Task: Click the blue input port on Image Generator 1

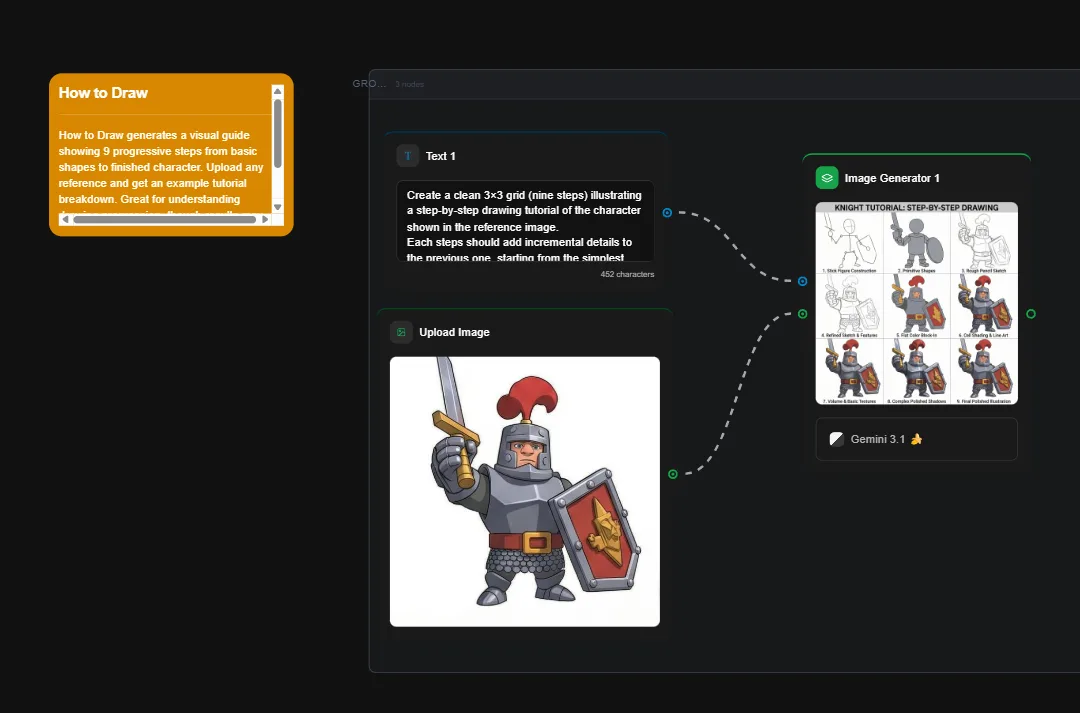Action: tap(802, 281)
